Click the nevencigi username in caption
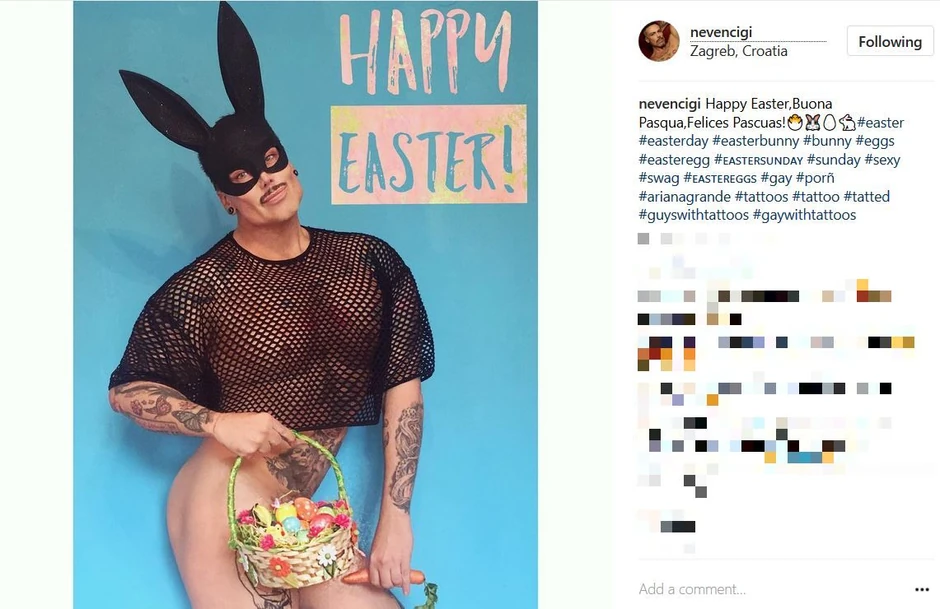This screenshot has width=940, height=609. click(670, 104)
